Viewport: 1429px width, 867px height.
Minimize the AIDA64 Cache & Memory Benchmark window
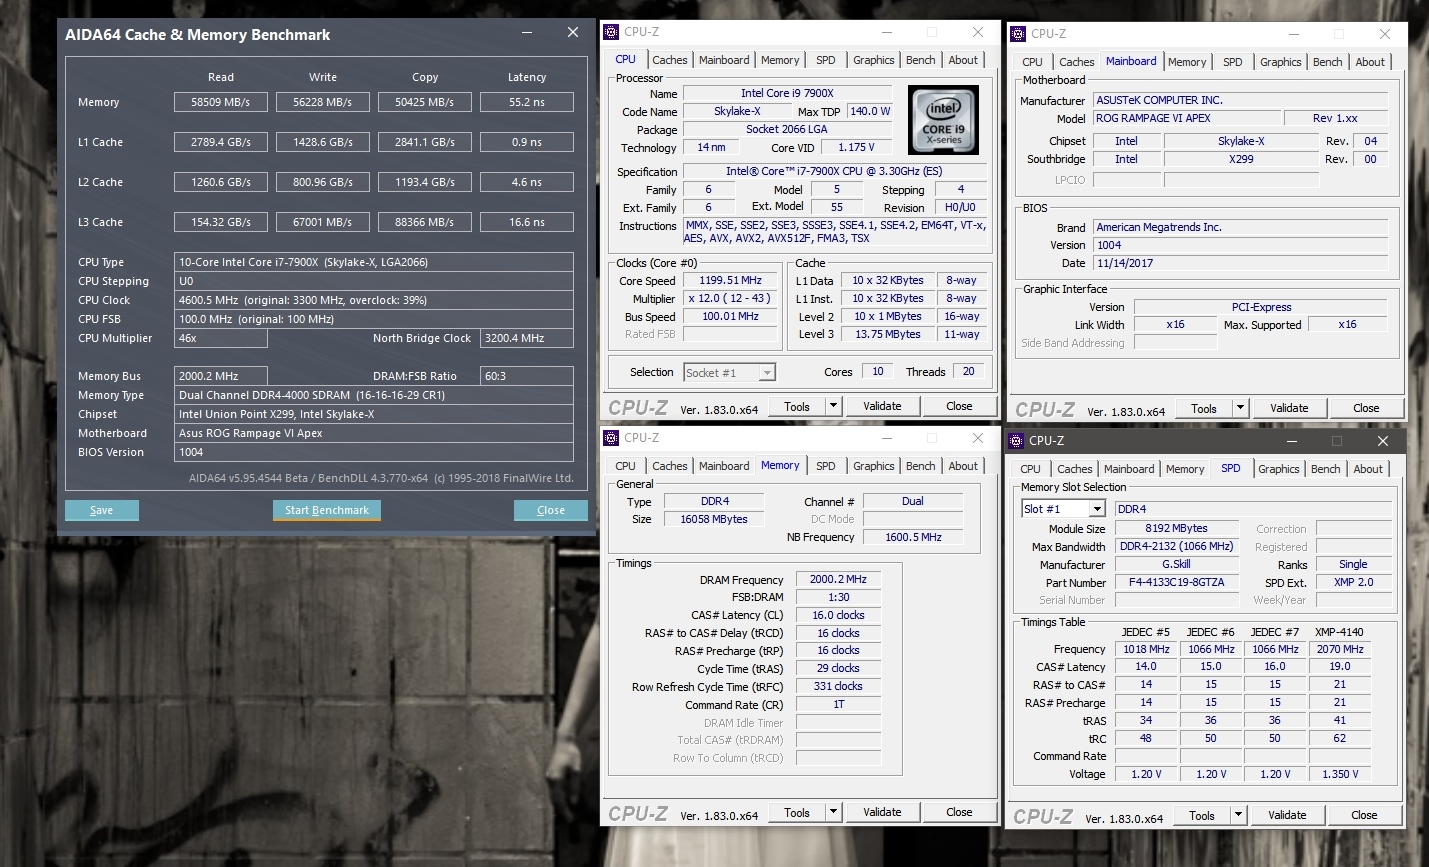pyautogui.click(x=527, y=33)
